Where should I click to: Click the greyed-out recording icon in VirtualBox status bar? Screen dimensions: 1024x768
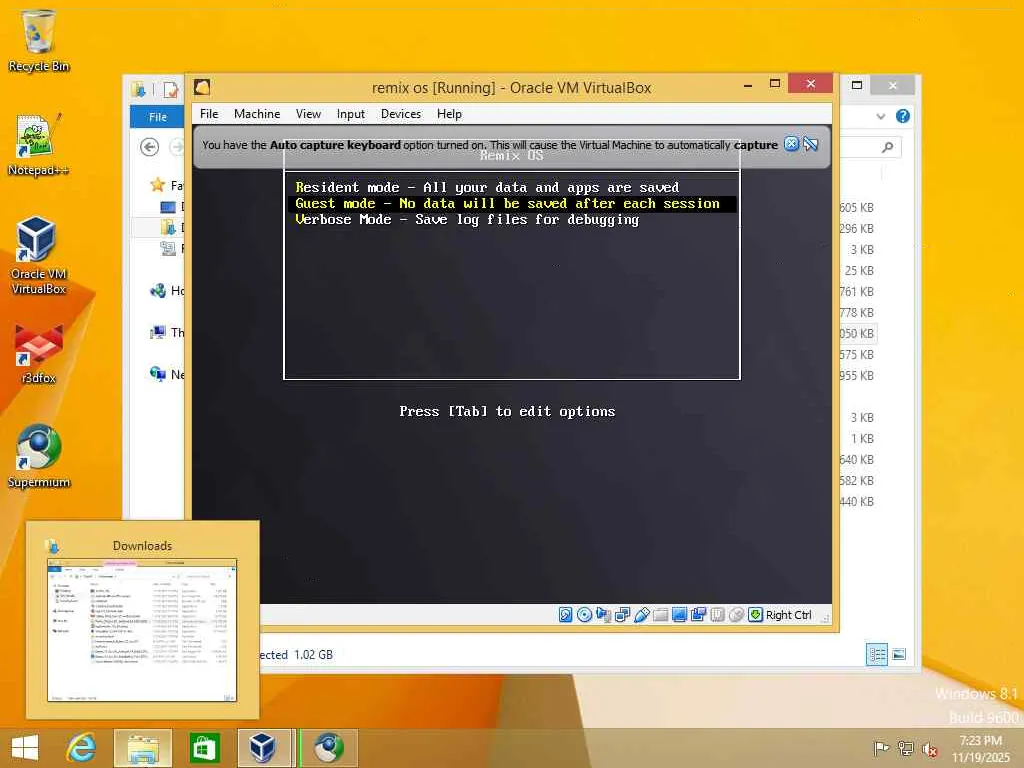pos(717,615)
